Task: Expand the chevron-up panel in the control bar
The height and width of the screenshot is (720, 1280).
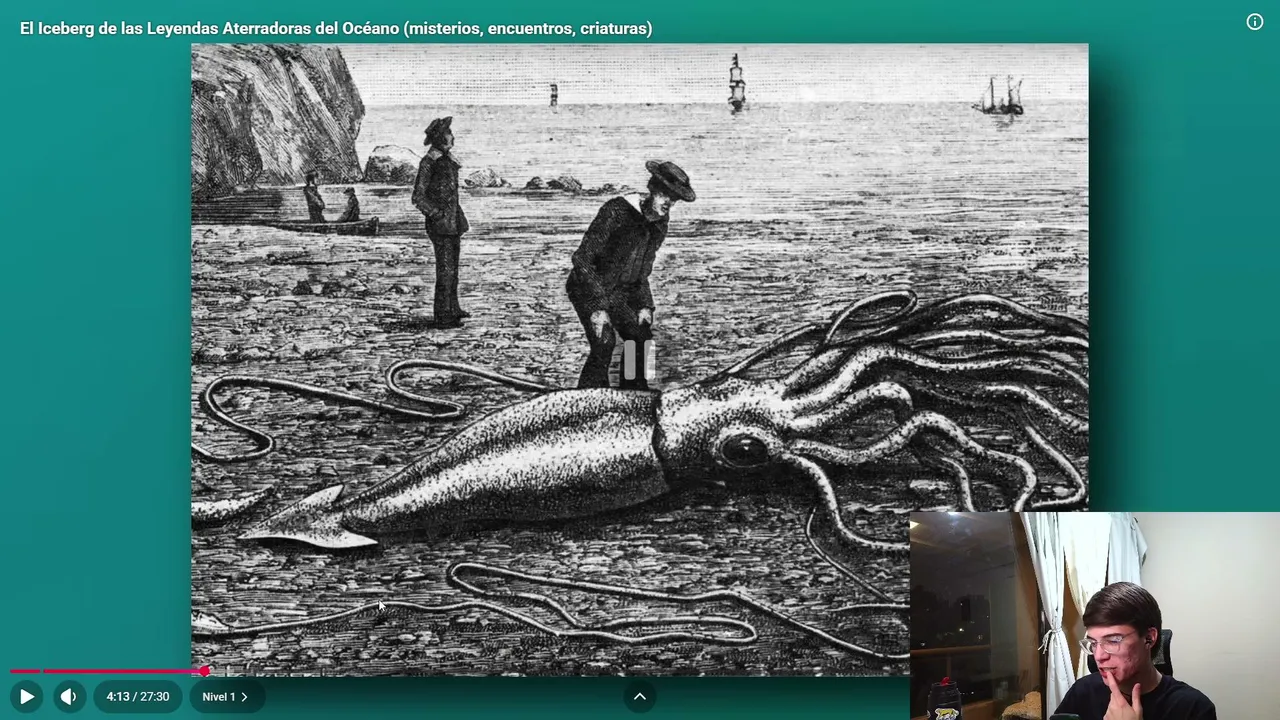Action: coord(640,697)
